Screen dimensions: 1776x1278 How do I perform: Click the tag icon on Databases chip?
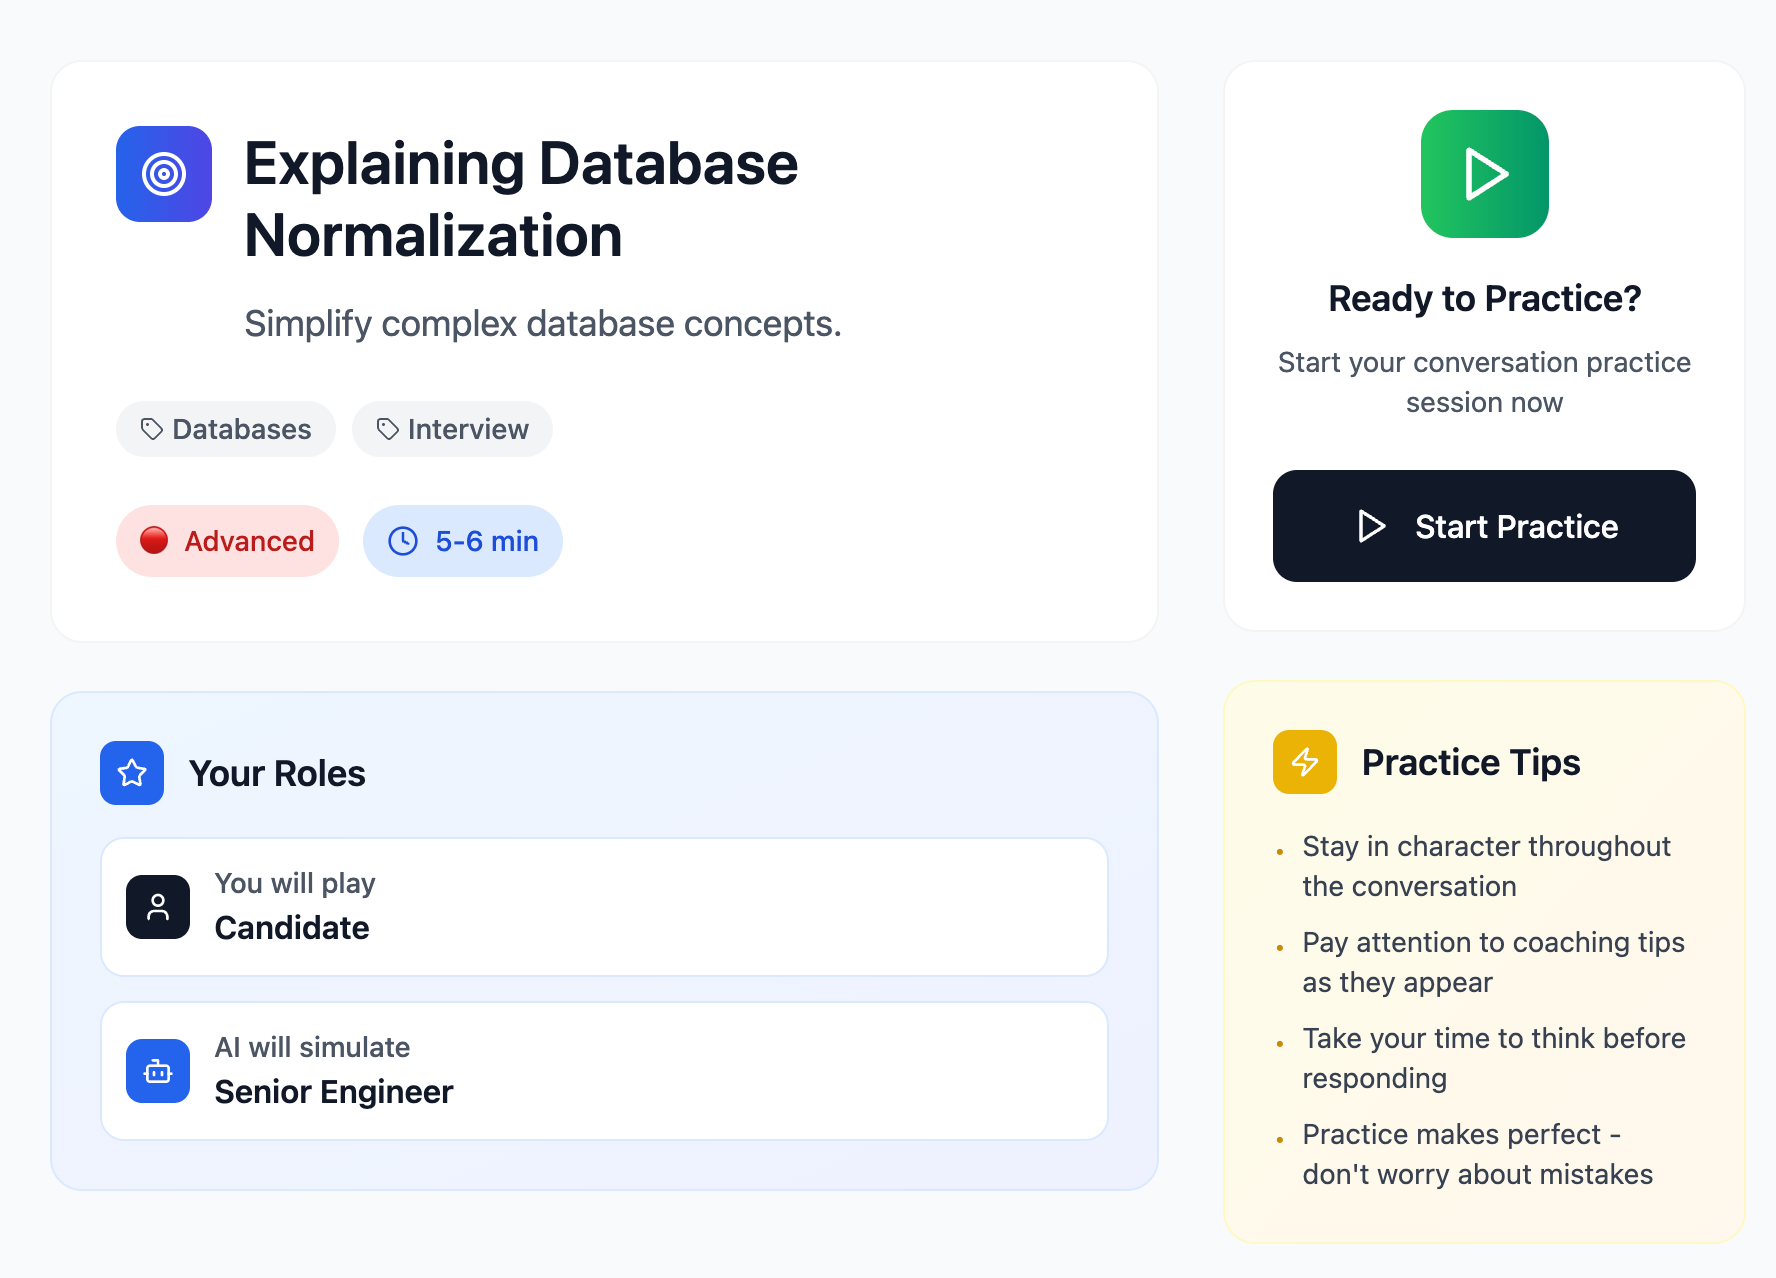tap(152, 429)
